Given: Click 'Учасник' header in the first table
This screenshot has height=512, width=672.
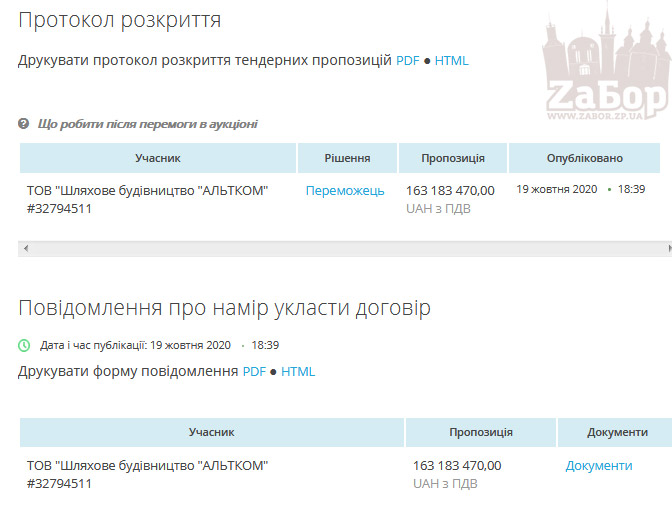Looking at the screenshot, I should coord(158,158).
